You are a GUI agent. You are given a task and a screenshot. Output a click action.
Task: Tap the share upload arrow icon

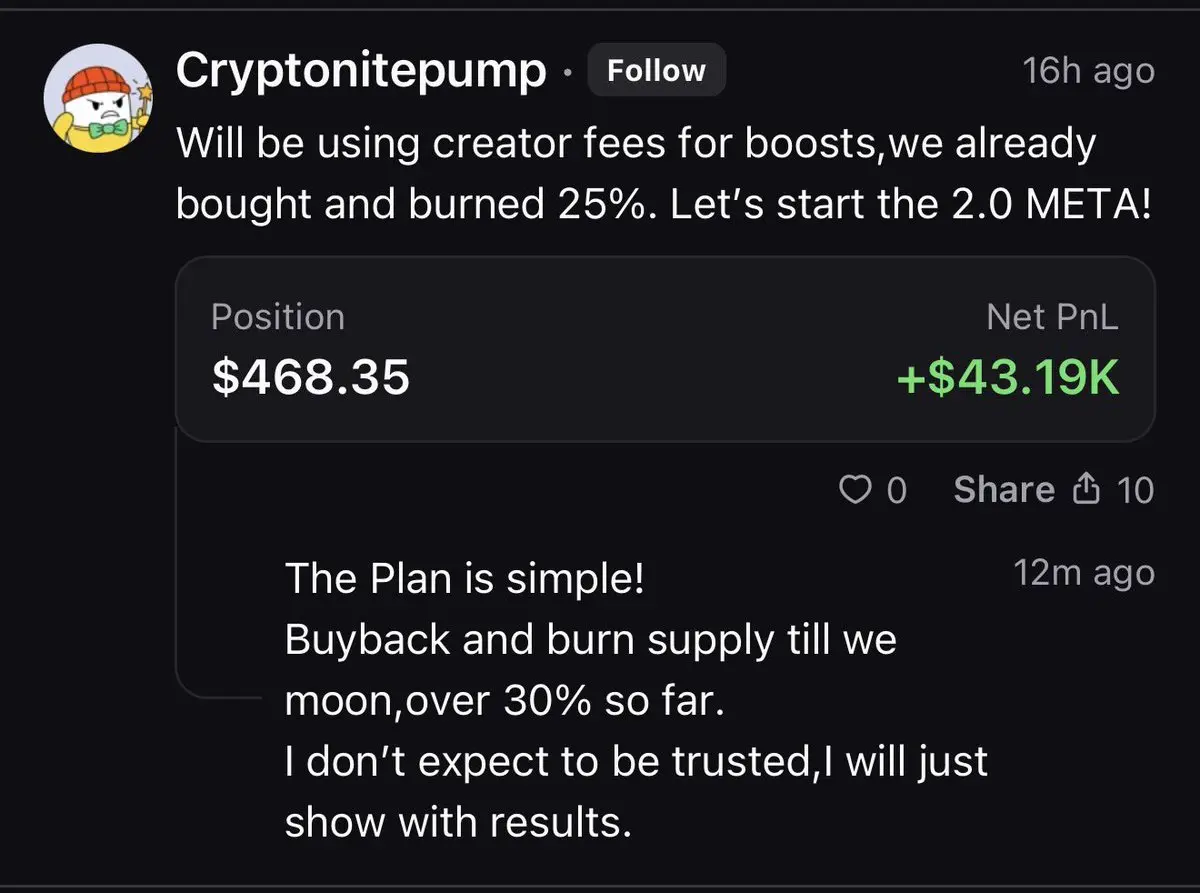(1086, 489)
